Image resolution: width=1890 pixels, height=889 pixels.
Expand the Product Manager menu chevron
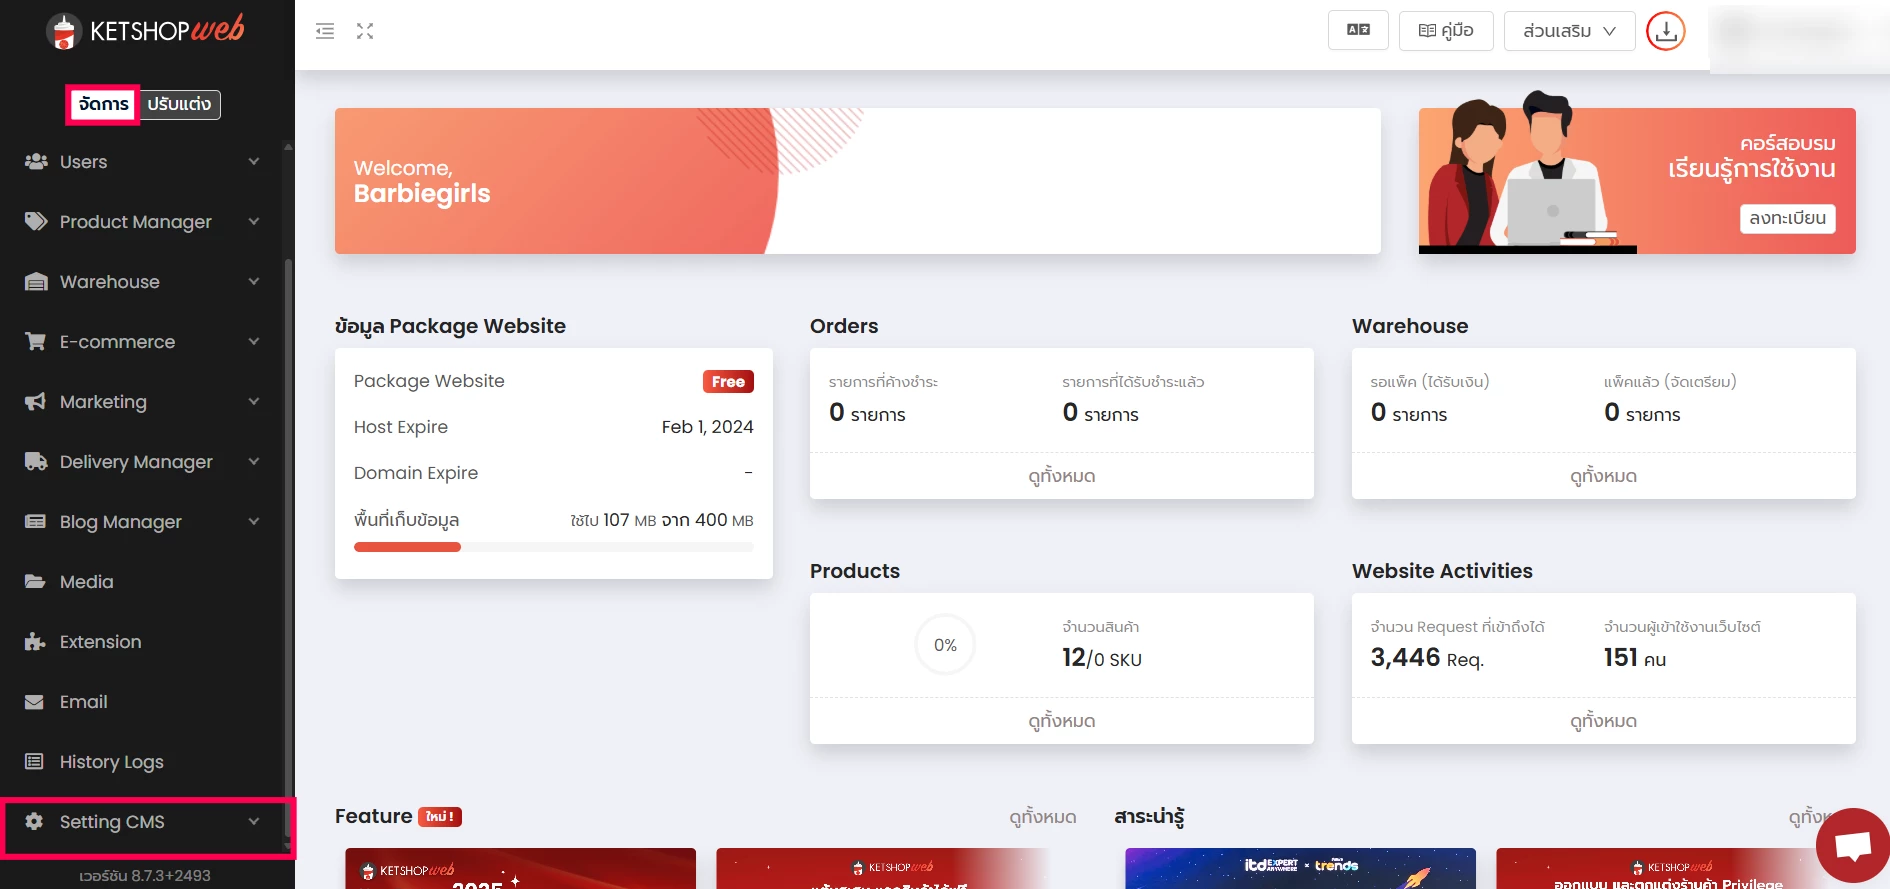tap(254, 222)
